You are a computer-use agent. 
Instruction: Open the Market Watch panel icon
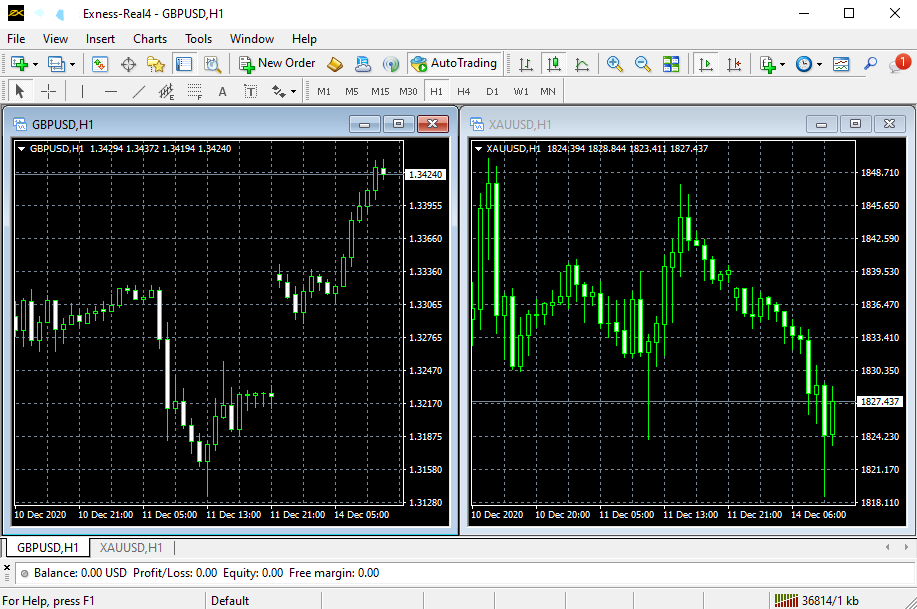(x=98, y=63)
